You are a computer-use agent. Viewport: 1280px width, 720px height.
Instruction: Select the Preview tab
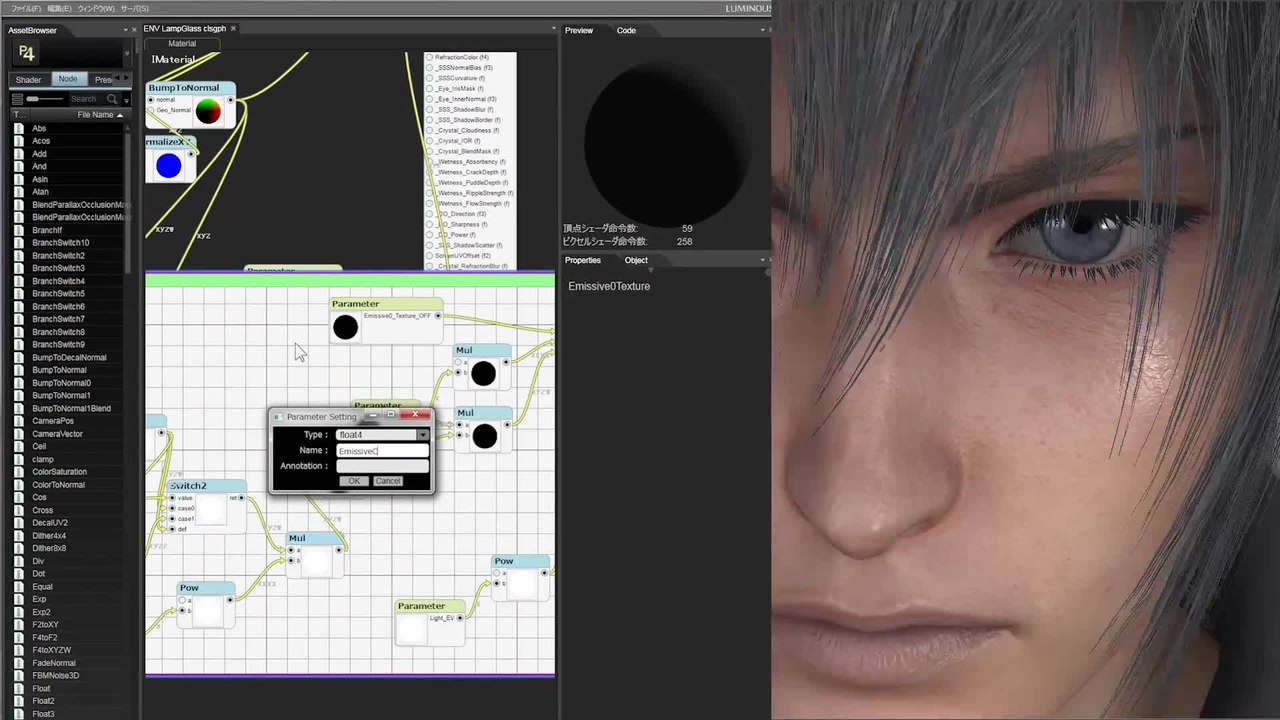tap(579, 30)
